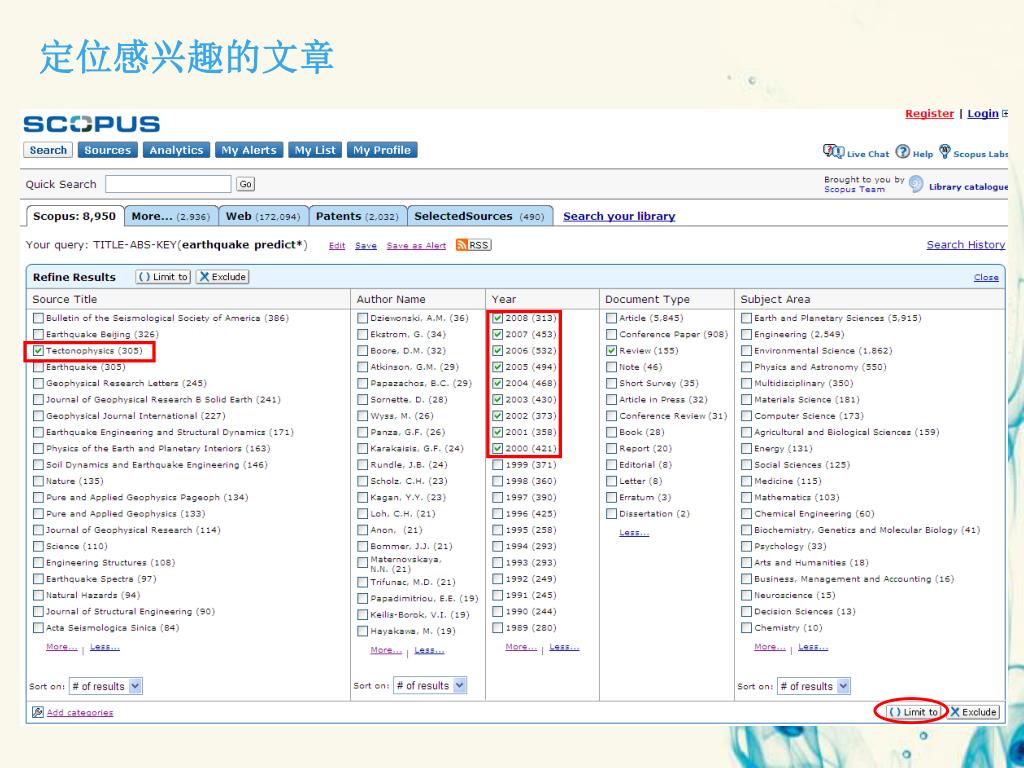Open the My Alerts tab
Viewport: 1024px width, 768px height.
(x=249, y=150)
